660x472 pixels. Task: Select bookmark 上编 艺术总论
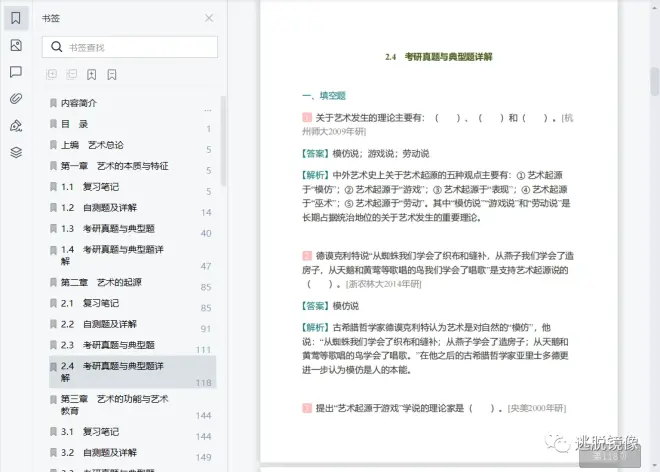pos(92,145)
